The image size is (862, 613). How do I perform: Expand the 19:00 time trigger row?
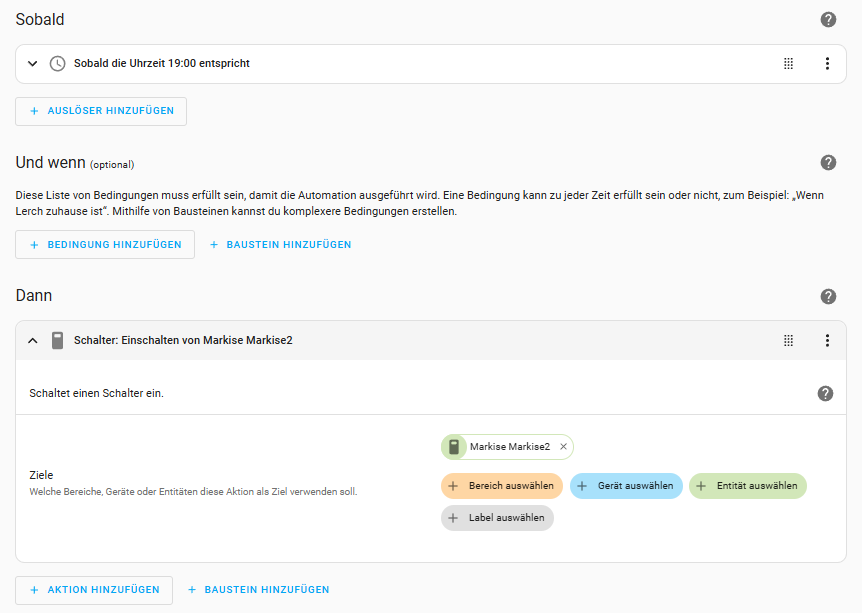pos(32,63)
